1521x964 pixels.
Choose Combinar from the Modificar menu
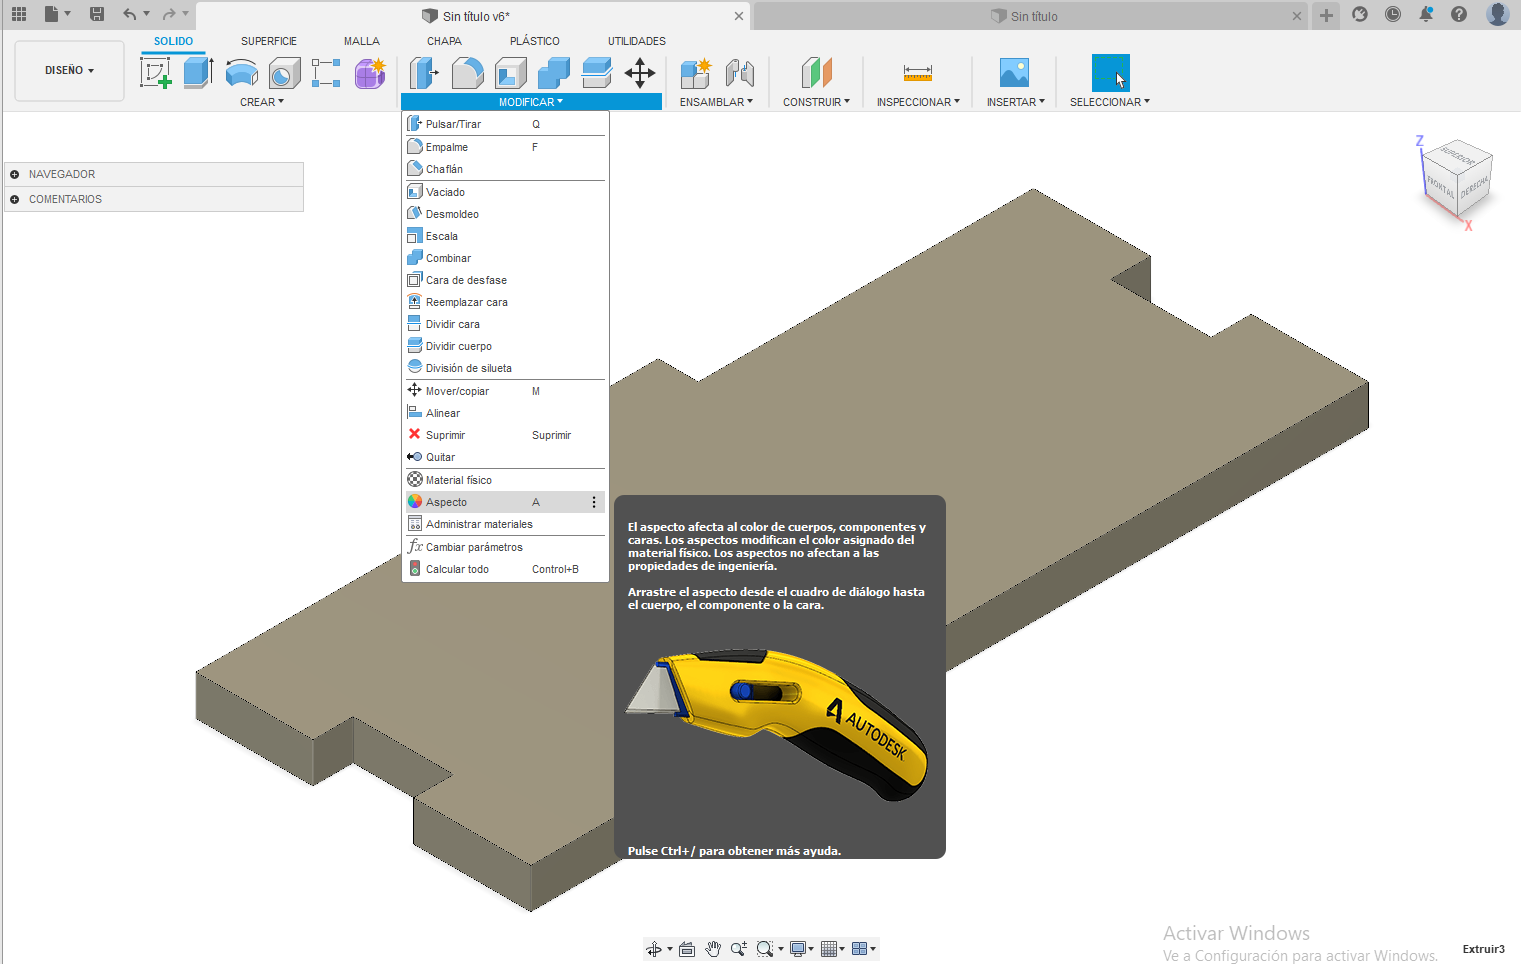pos(505,258)
